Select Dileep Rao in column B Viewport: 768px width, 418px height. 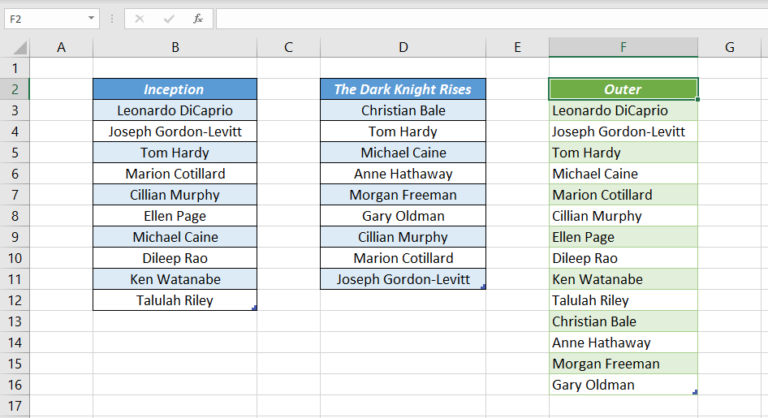(x=175, y=258)
